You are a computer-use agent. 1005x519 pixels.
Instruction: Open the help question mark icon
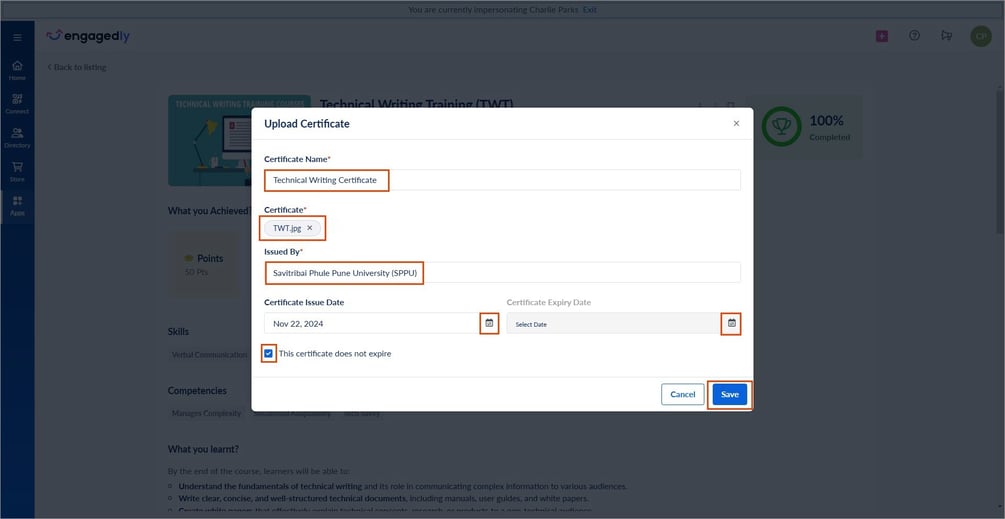tap(915, 36)
